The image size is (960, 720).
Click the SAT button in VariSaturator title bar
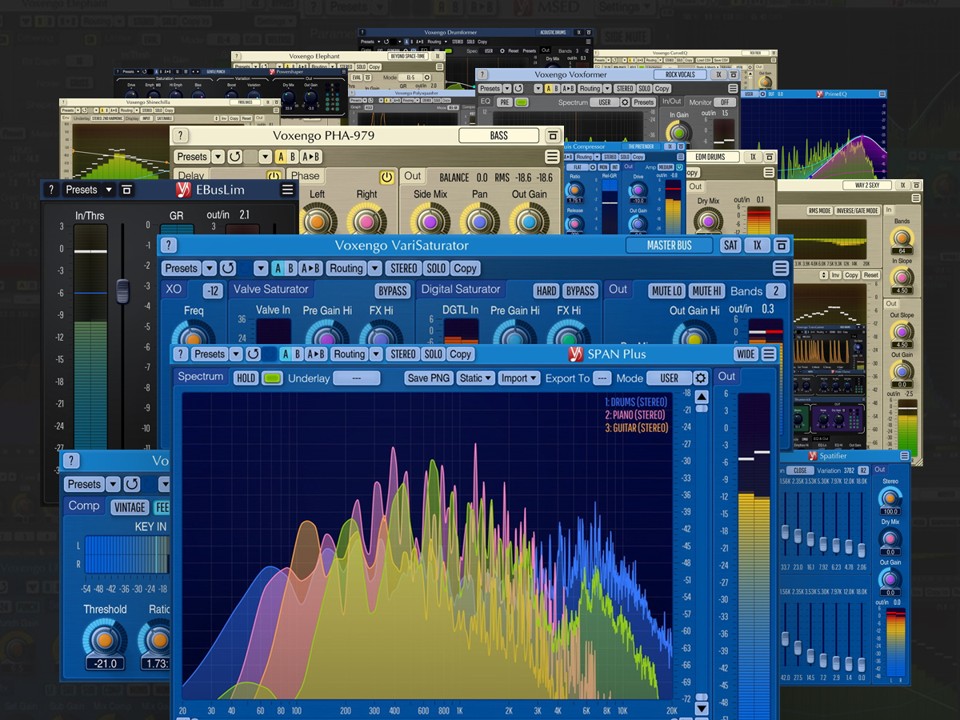(x=730, y=246)
